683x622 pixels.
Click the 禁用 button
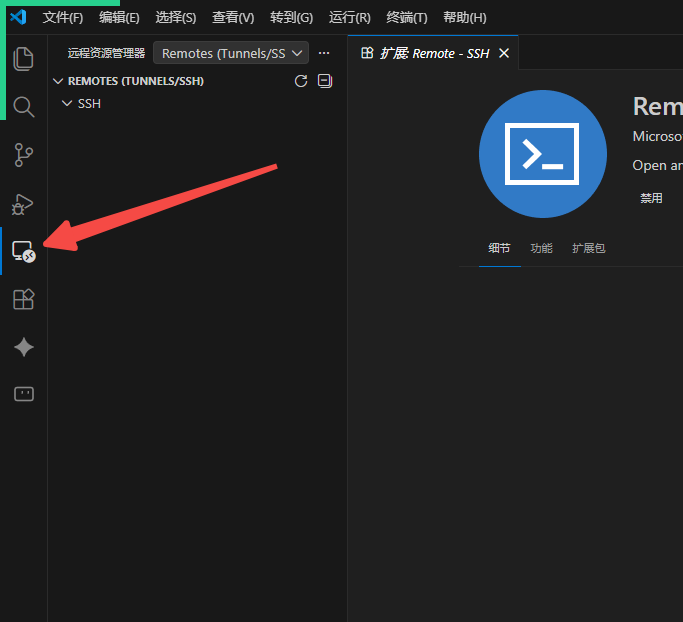(651, 198)
